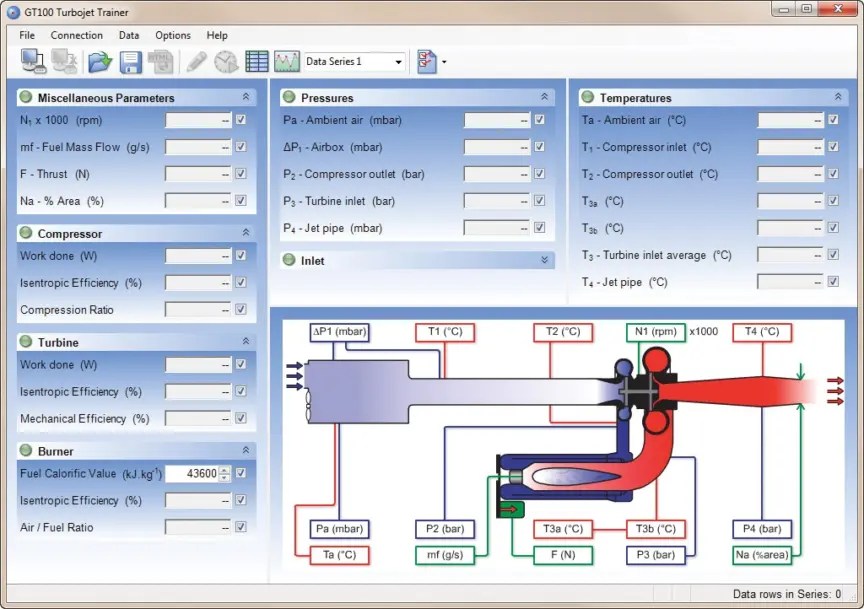This screenshot has width=864, height=609.
Task: Open the Help menu
Action: click(x=217, y=35)
